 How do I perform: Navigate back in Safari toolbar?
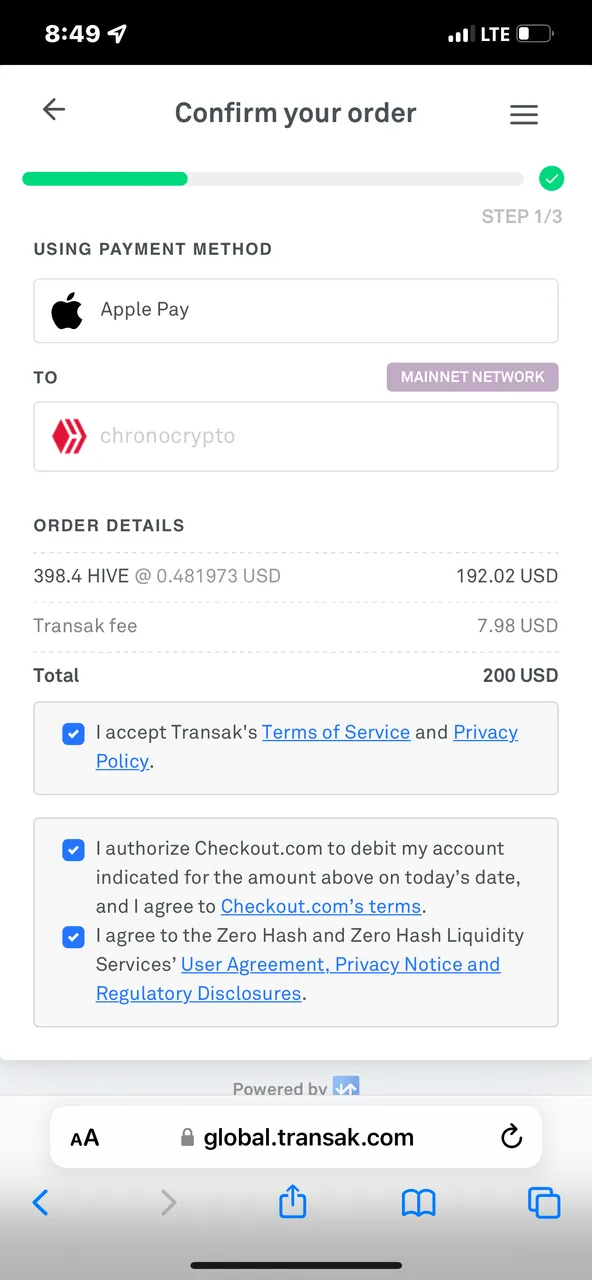(41, 1202)
